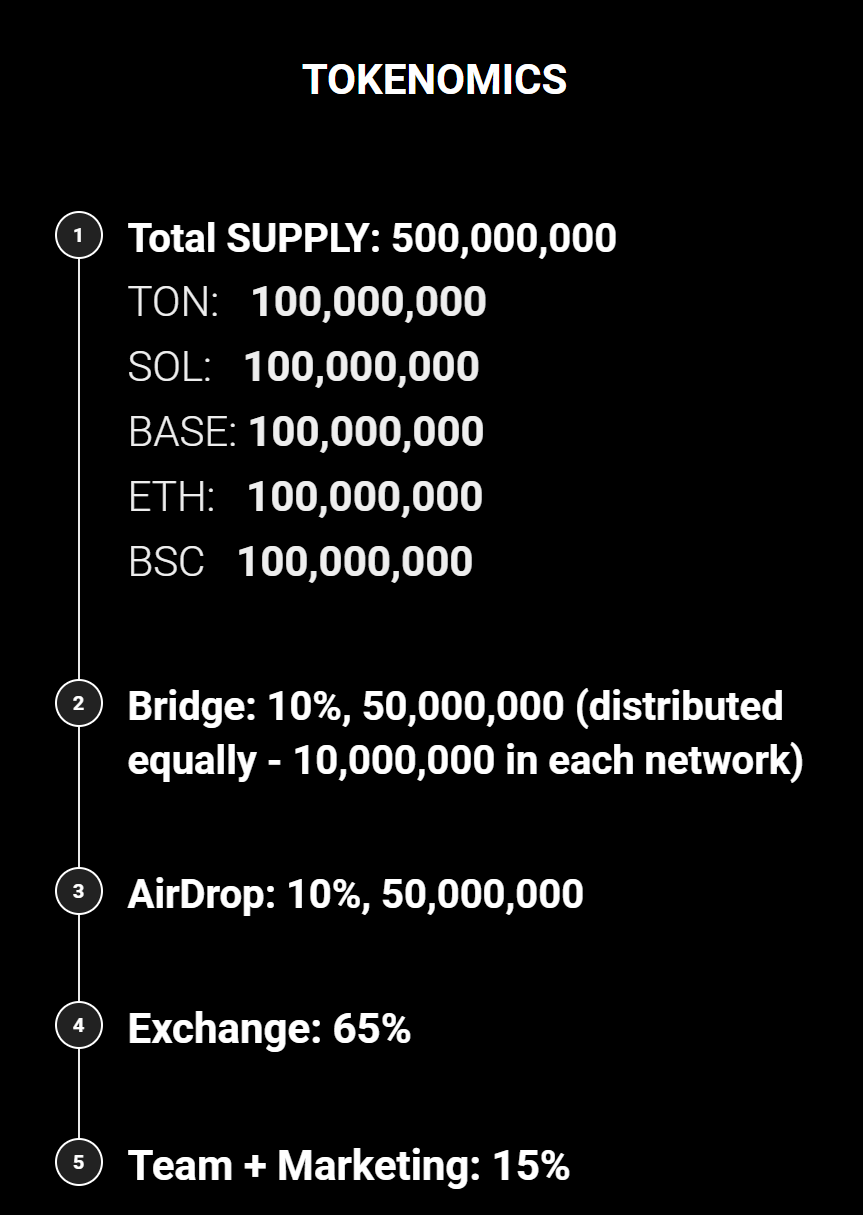Select the AirDrop: 10%, 50,000,000 entry

pos(355,893)
